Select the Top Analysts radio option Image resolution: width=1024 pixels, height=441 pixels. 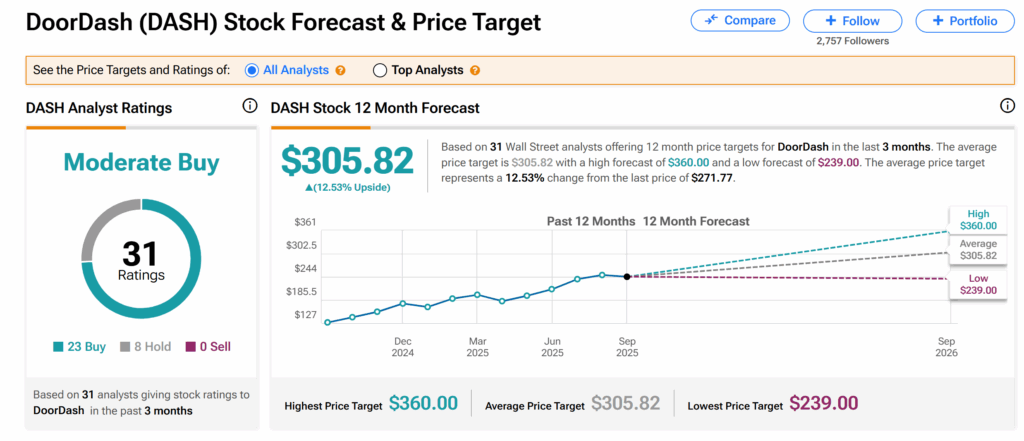[x=380, y=70]
